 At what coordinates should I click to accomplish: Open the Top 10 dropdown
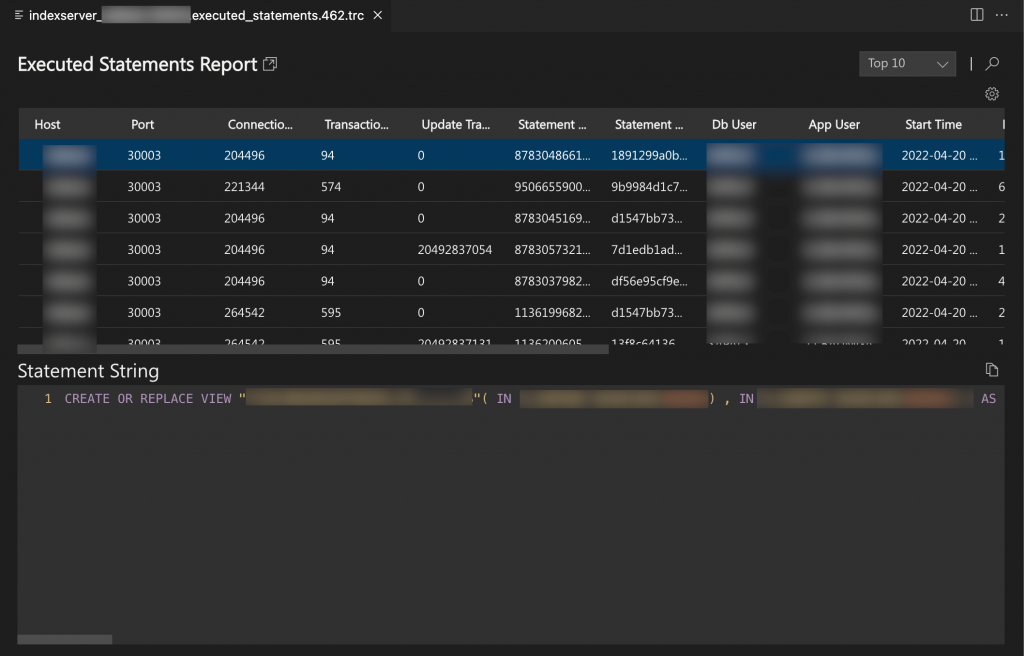[907, 63]
